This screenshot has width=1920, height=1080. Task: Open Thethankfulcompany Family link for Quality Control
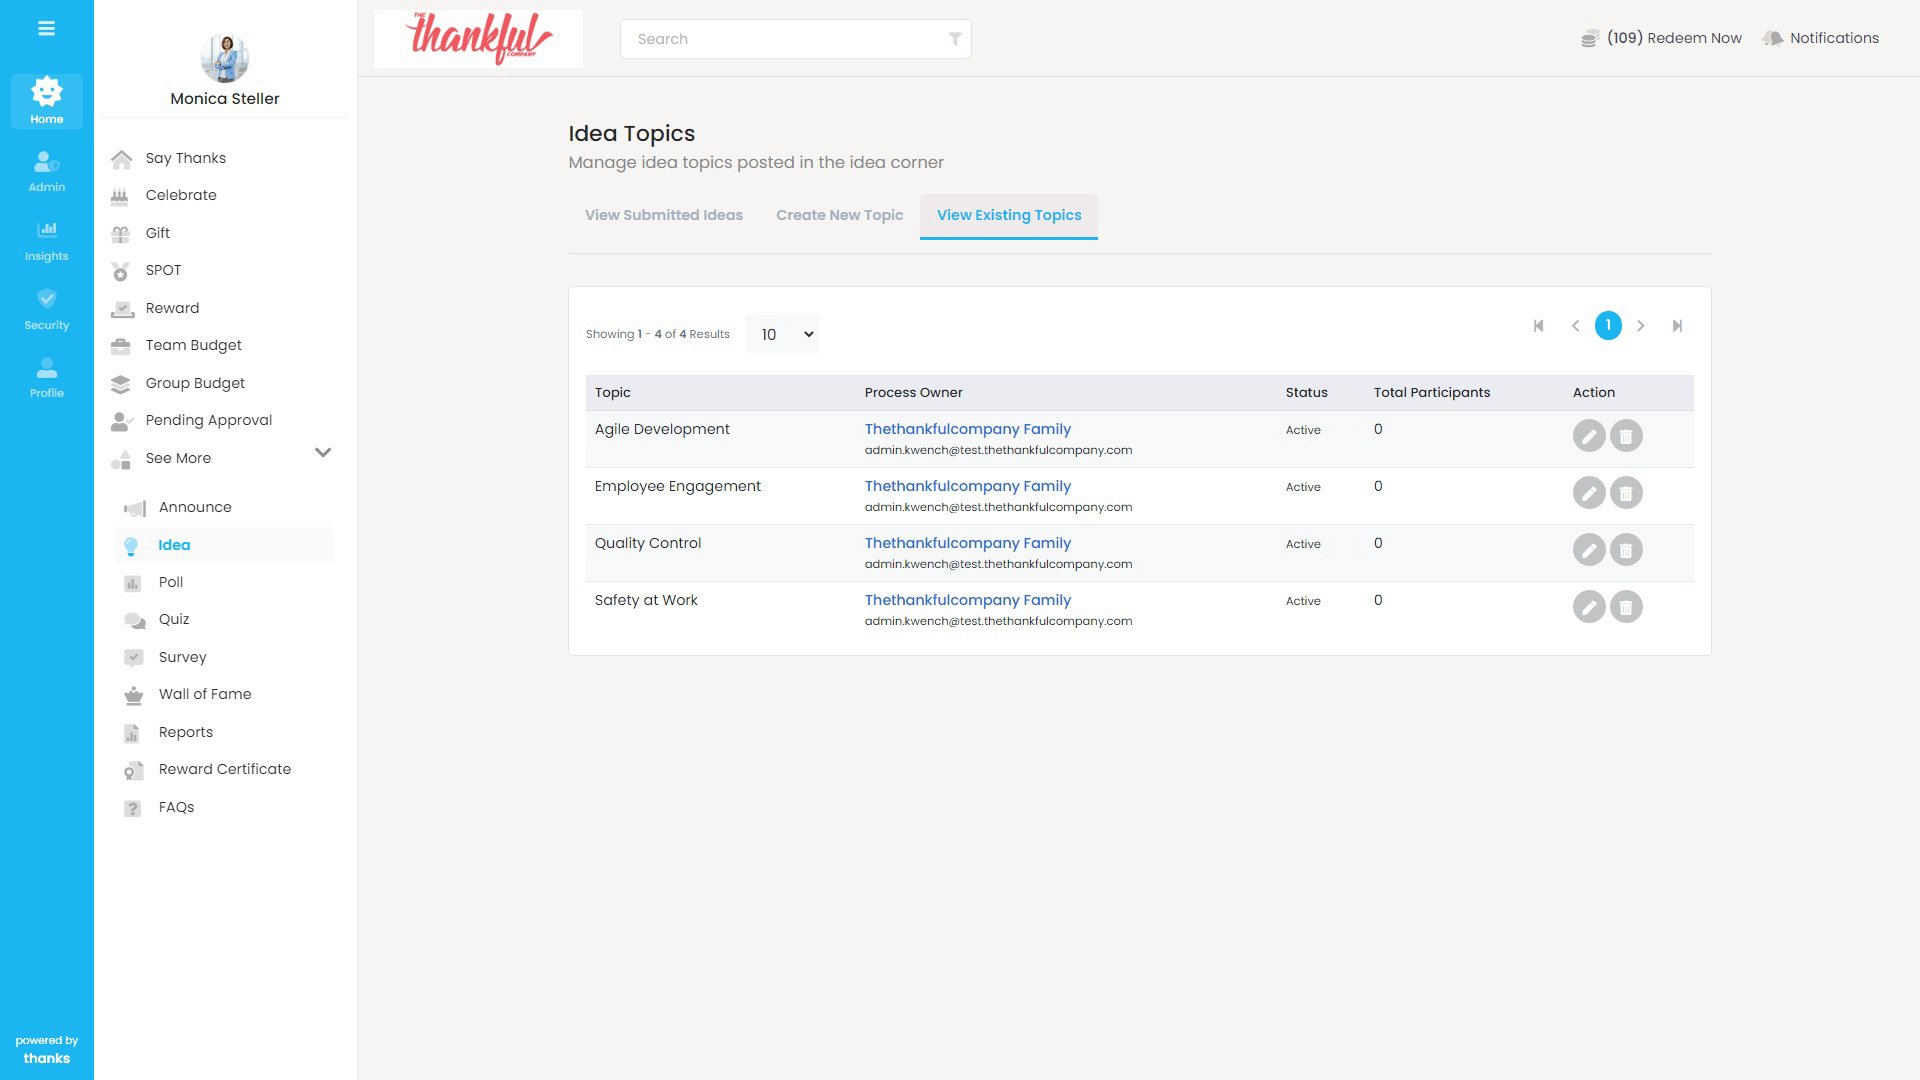(967, 543)
